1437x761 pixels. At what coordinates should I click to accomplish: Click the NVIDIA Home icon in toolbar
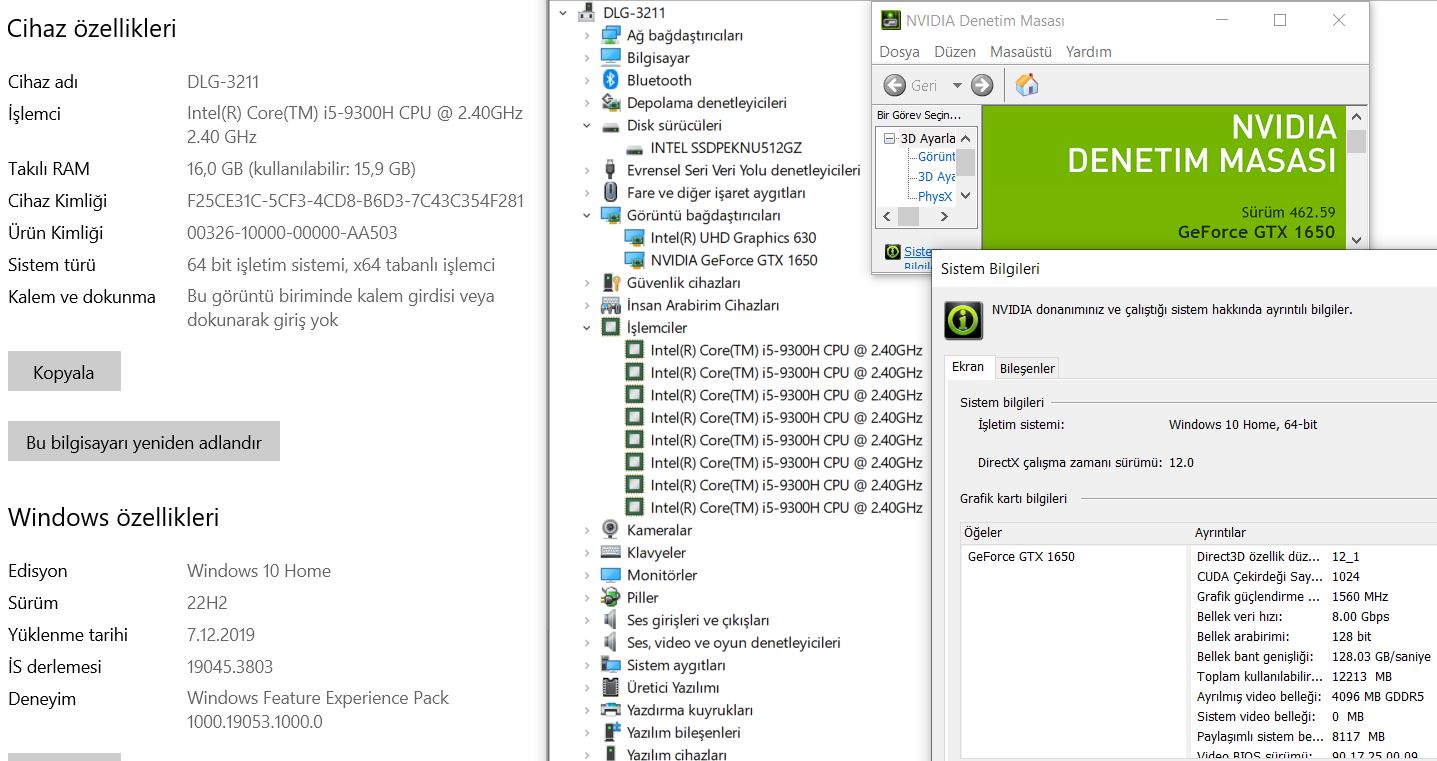[x=1027, y=85]
